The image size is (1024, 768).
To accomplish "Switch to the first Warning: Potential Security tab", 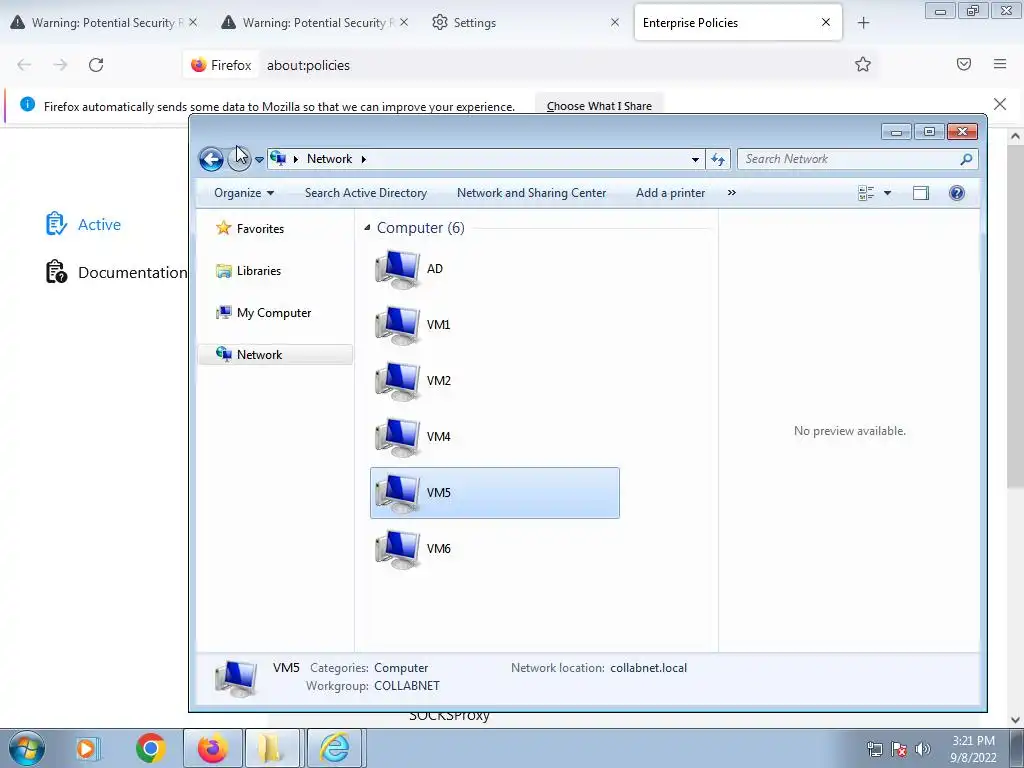I will pos(103,22).
